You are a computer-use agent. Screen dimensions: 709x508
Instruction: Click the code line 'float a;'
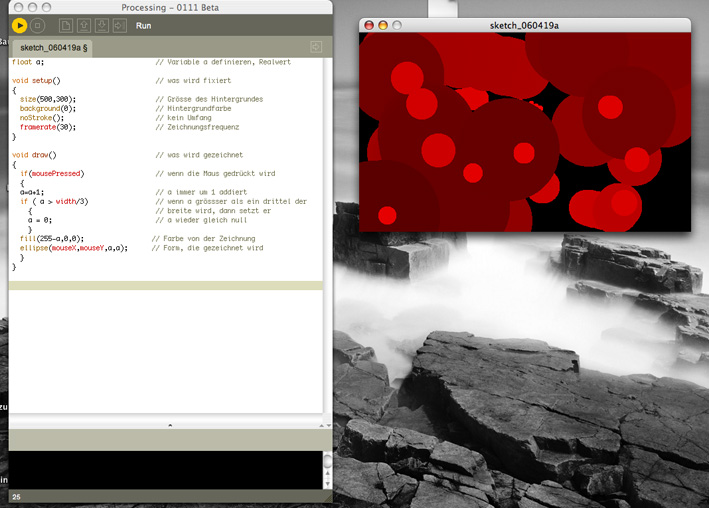tap(28, 62)
